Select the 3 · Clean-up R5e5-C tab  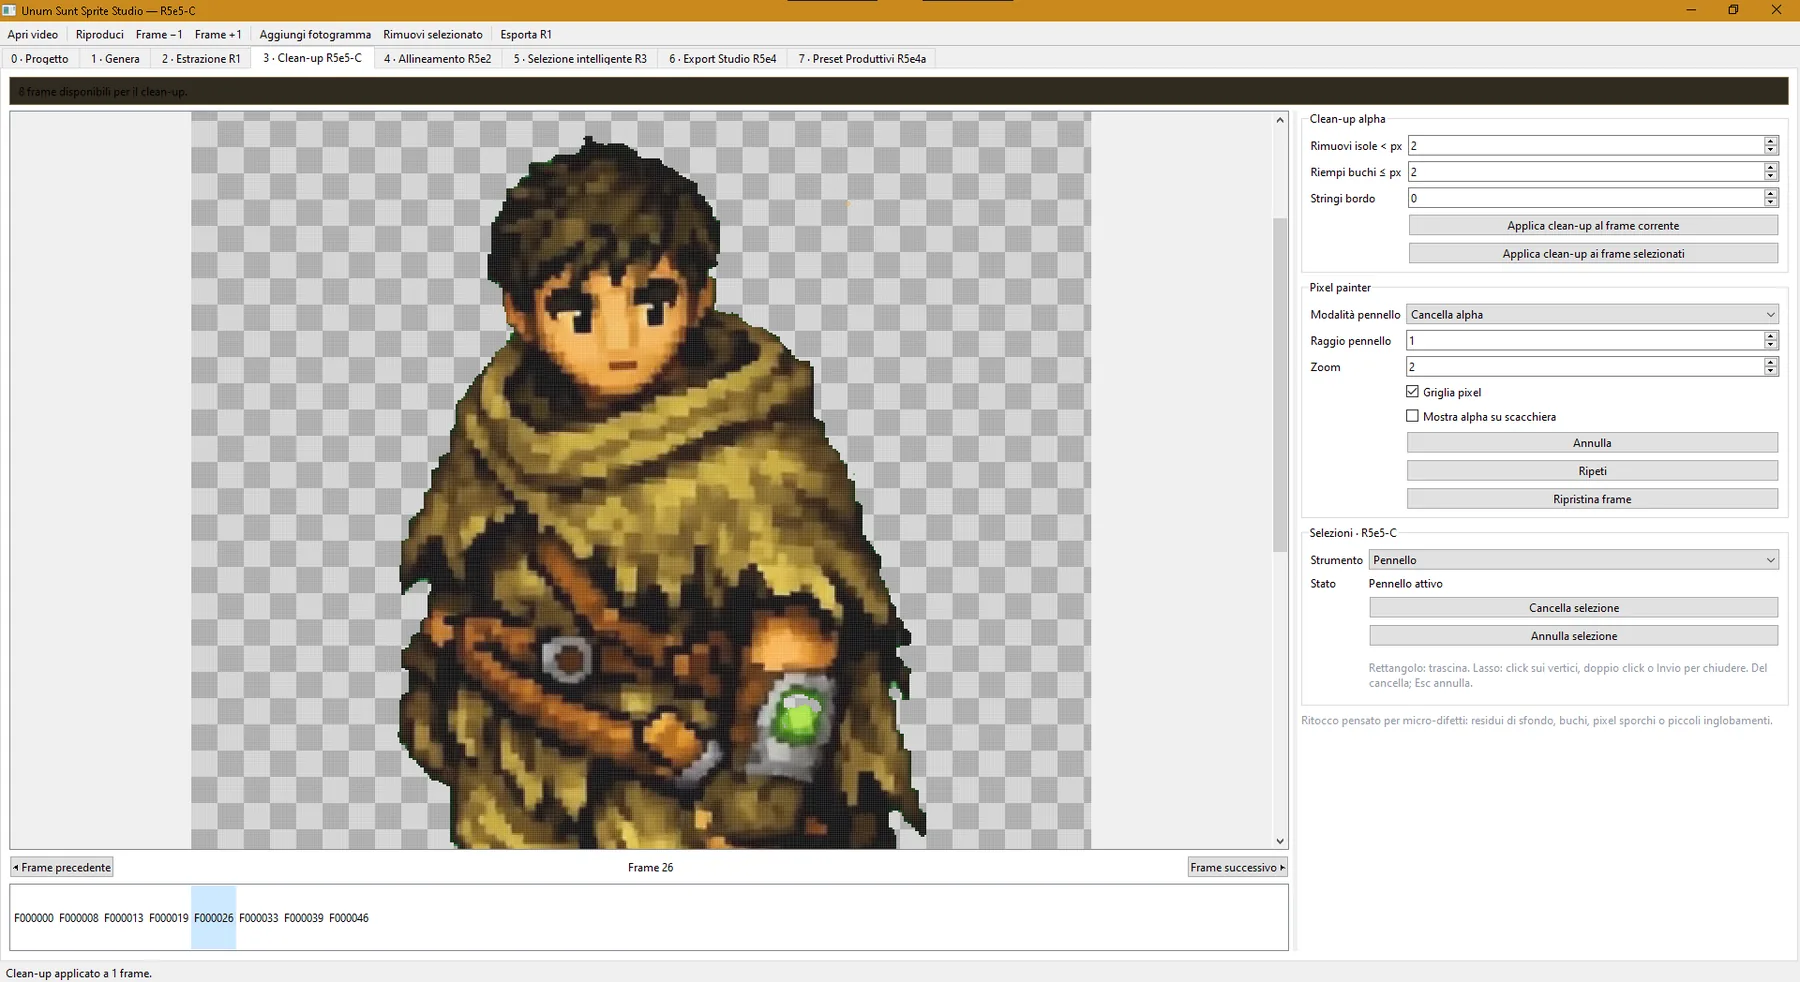pos(313,58)
